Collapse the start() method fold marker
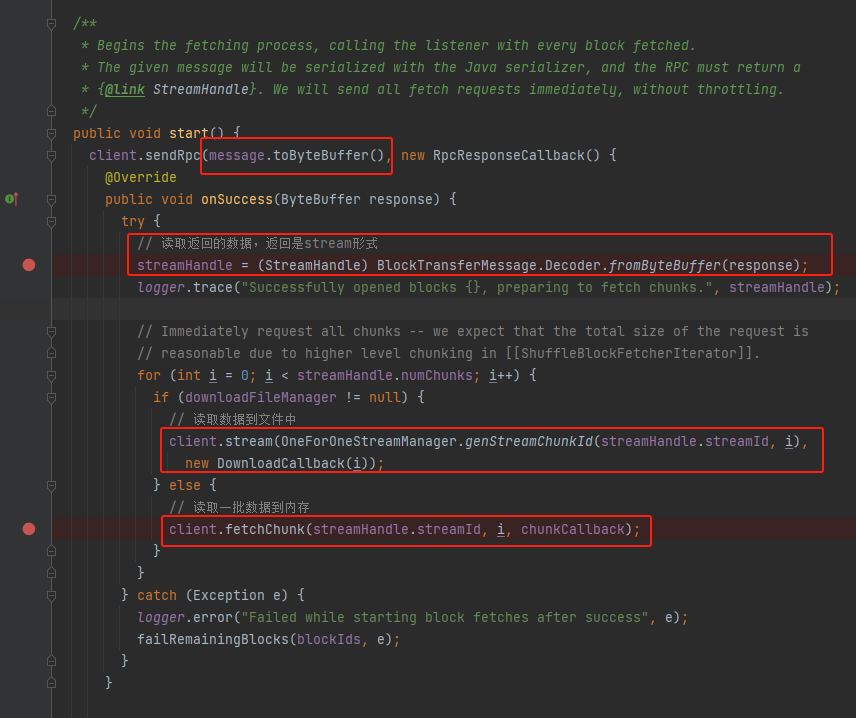856x718 pixels. pos(51,133)
